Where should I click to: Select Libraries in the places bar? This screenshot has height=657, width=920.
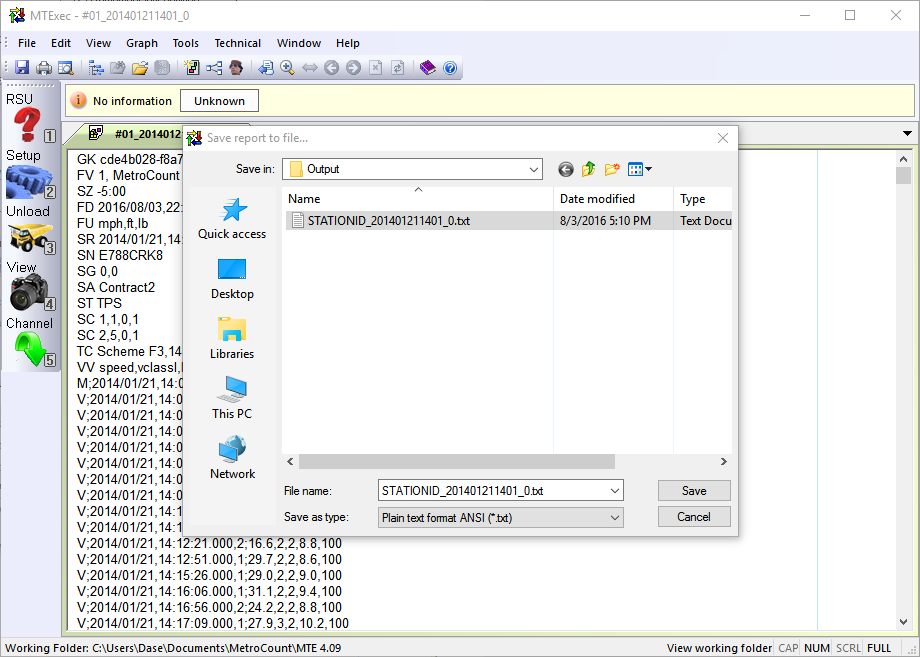232,338
